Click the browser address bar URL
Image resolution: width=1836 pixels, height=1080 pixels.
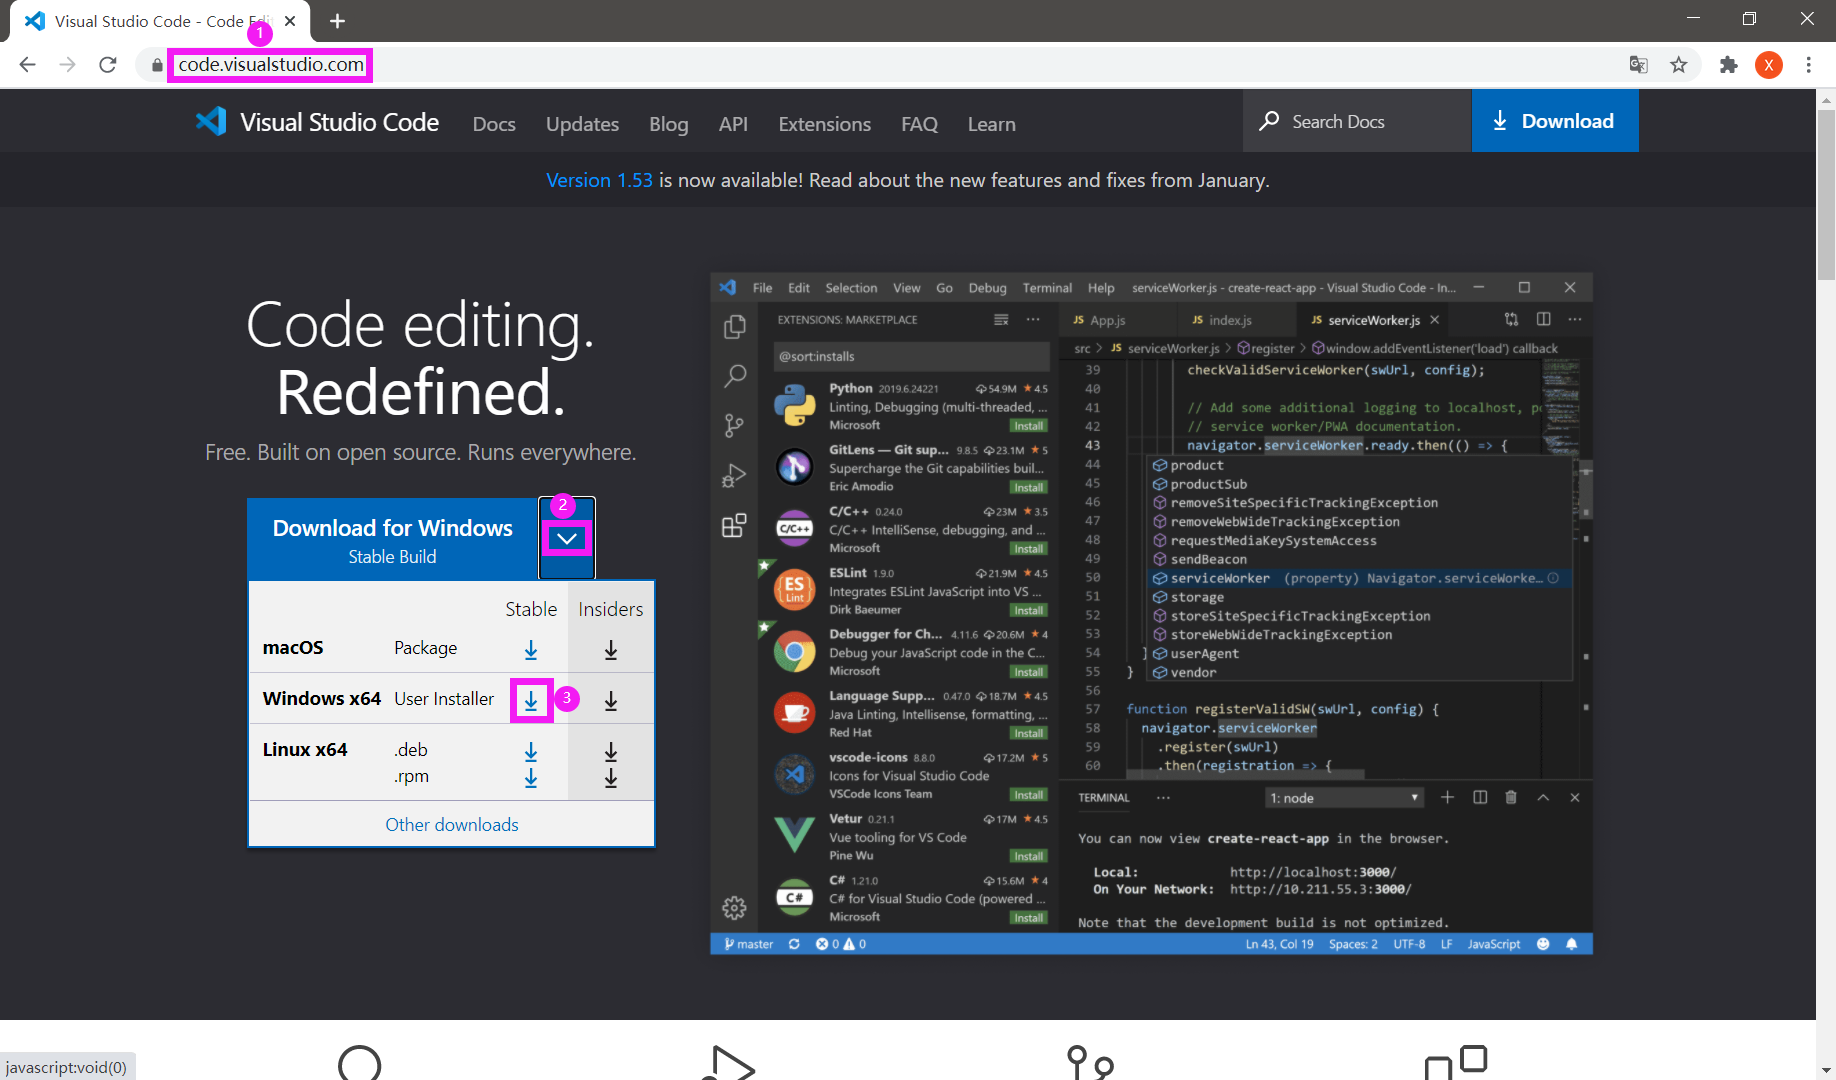coord(271,65)
